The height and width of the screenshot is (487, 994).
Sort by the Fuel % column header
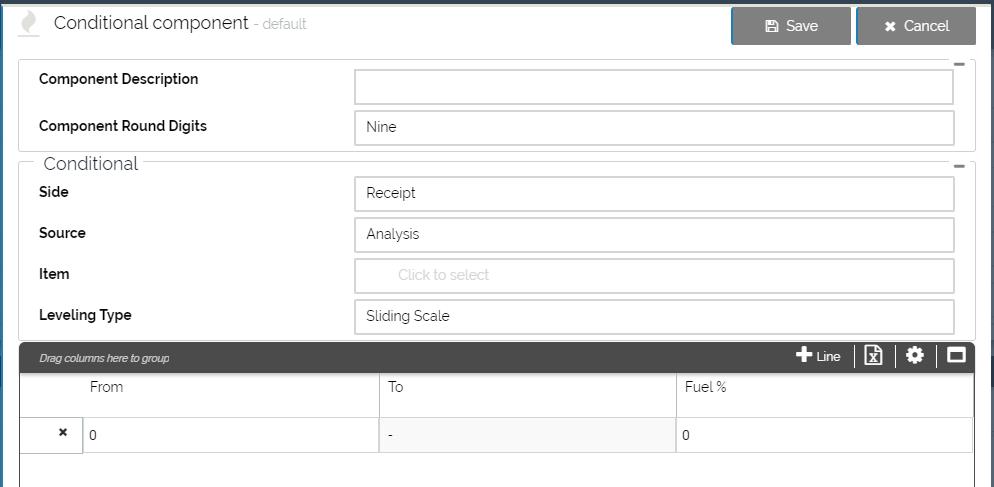tap(705, 387)
